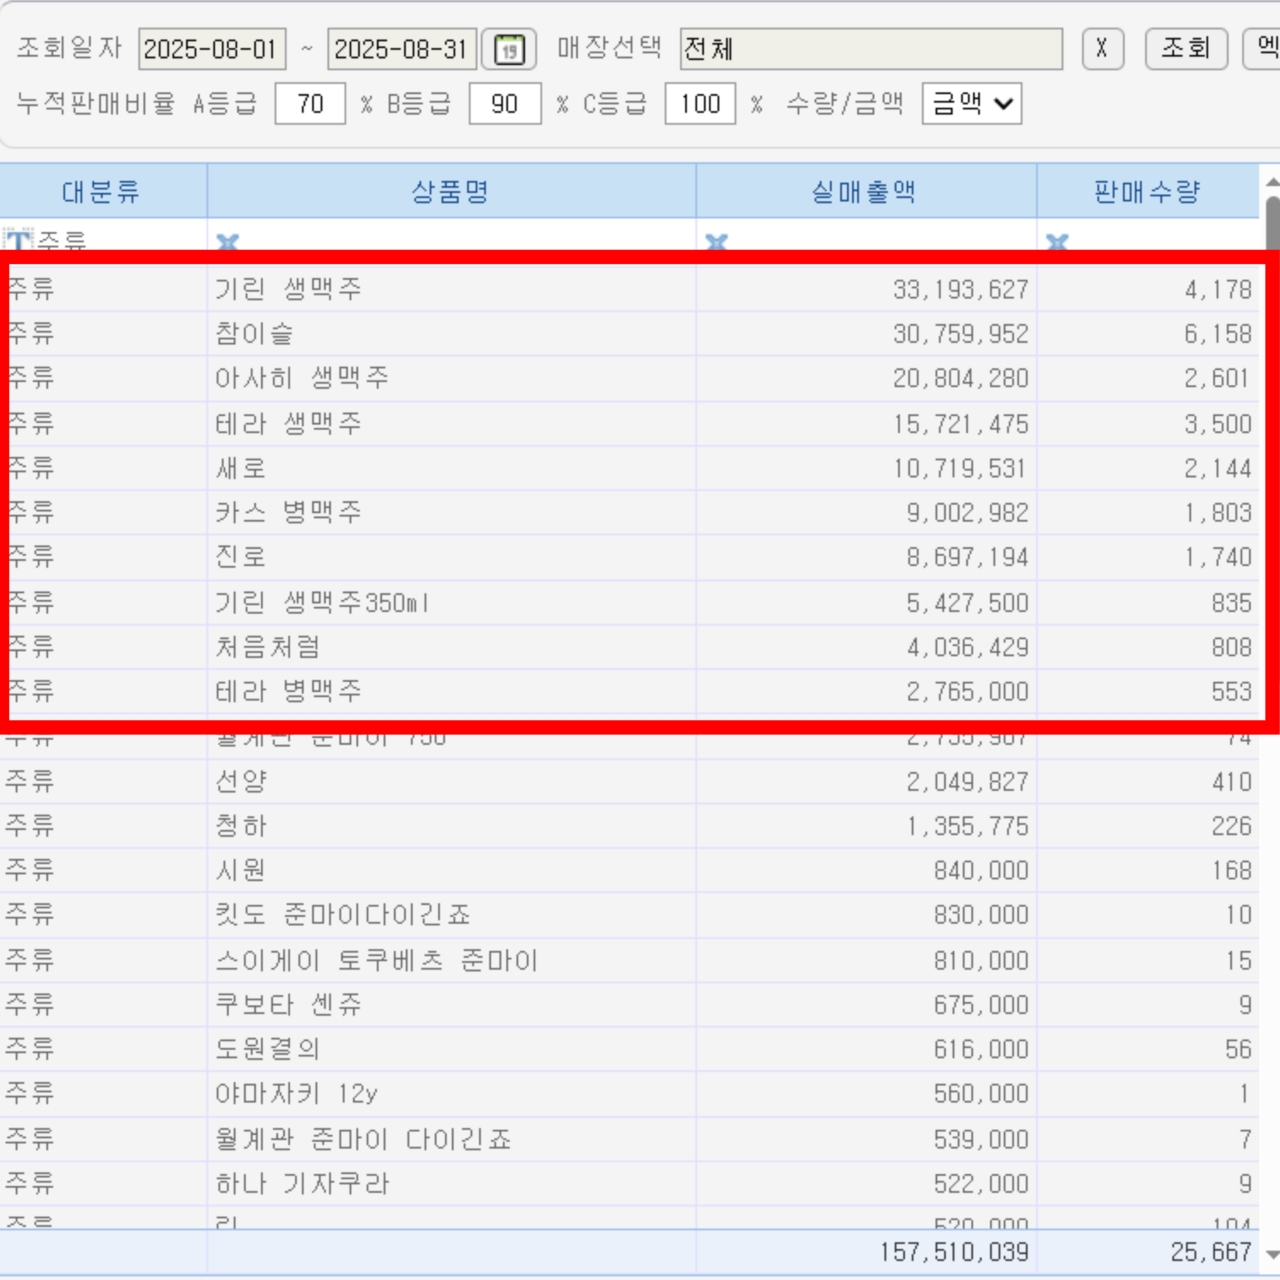Select the 야마자키 12y product cell
Image resolution: width=1280 pixels, height=1280 pixels.
coord(451,1094)
